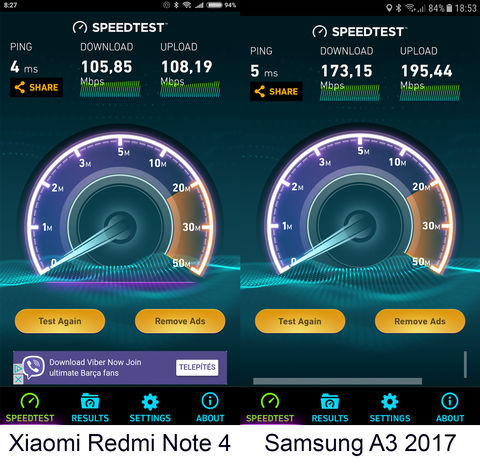The width and height of the screenshot is (480, 468).
Task: Open About info icon on Samsung screen
Action: pos(450,401)
